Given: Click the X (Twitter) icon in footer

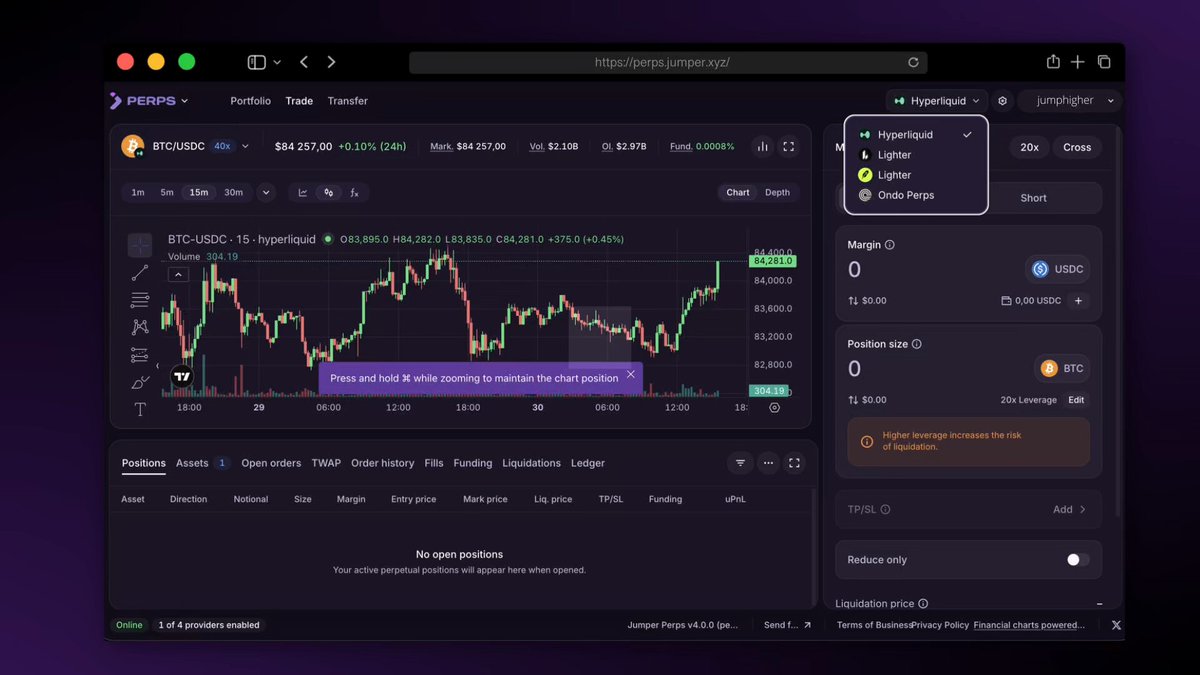Looking at the screenshot, I should (1116, 625).
